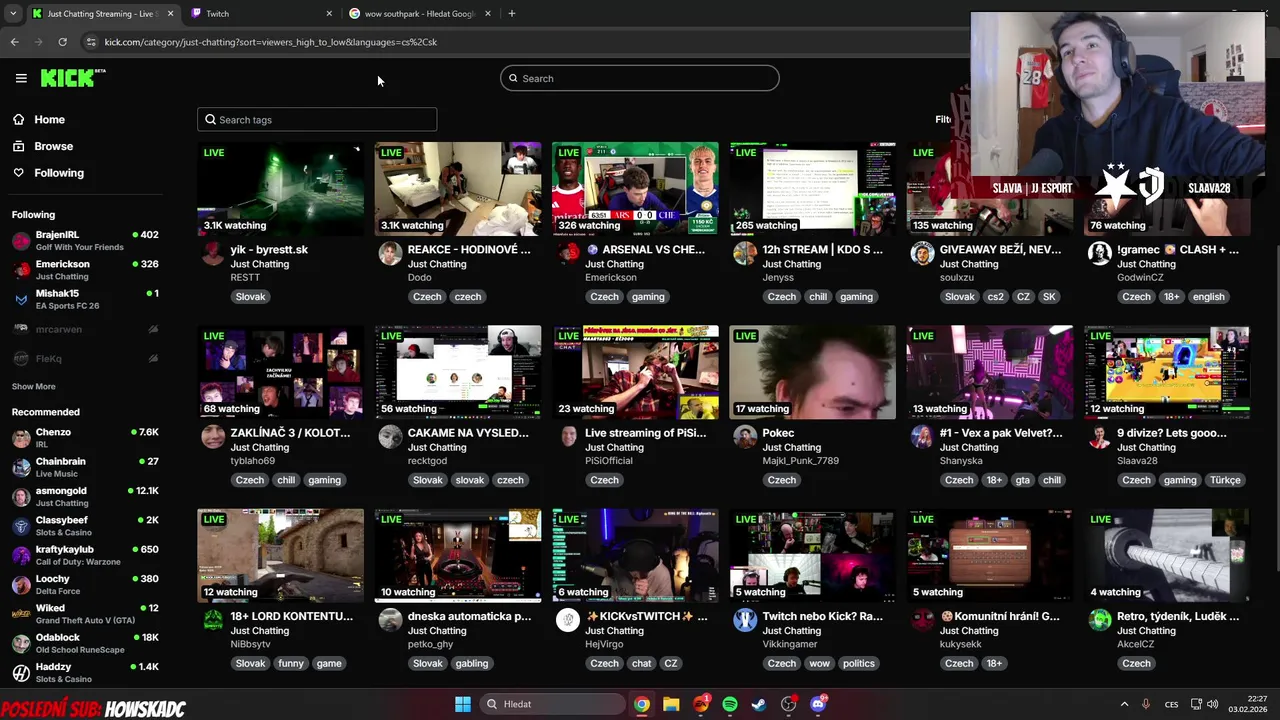Switch to the wow southpark Google tab
Viewport: 1280px width, 720px height.
click(x=420, y=14)
